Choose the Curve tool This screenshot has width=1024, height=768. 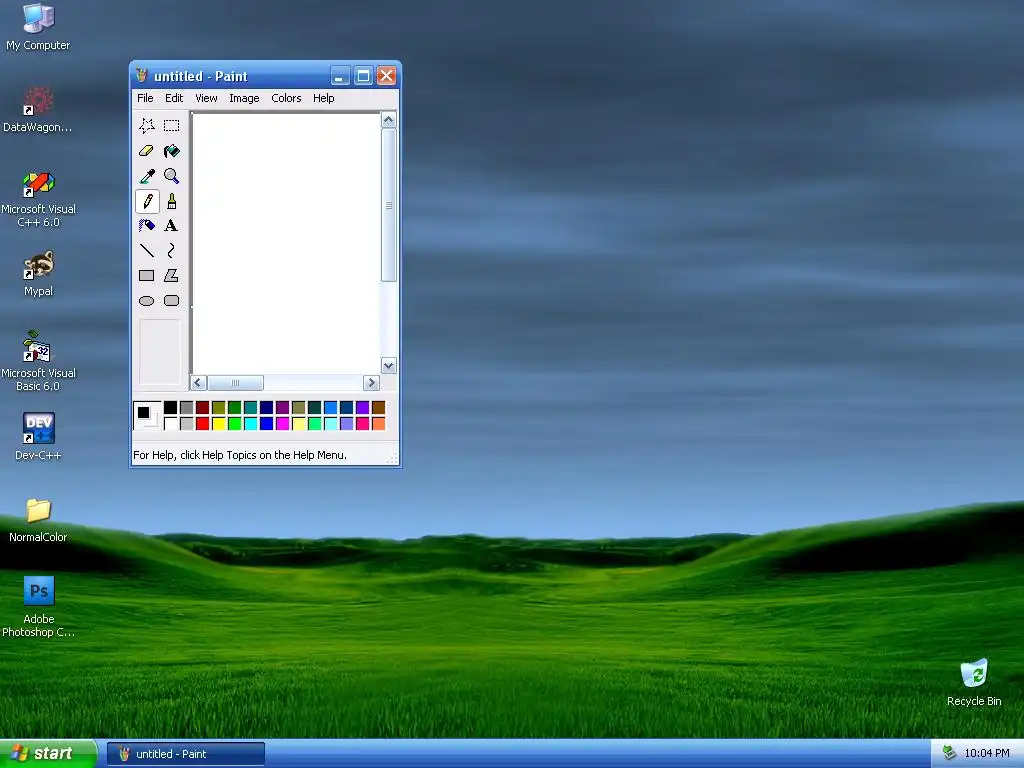pyautogui.click(x=172, y=251)
